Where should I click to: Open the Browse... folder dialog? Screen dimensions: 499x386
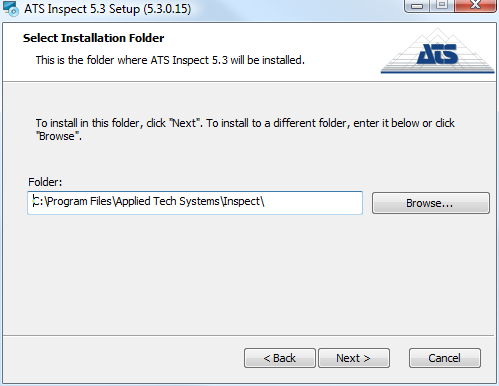(431, 203)
